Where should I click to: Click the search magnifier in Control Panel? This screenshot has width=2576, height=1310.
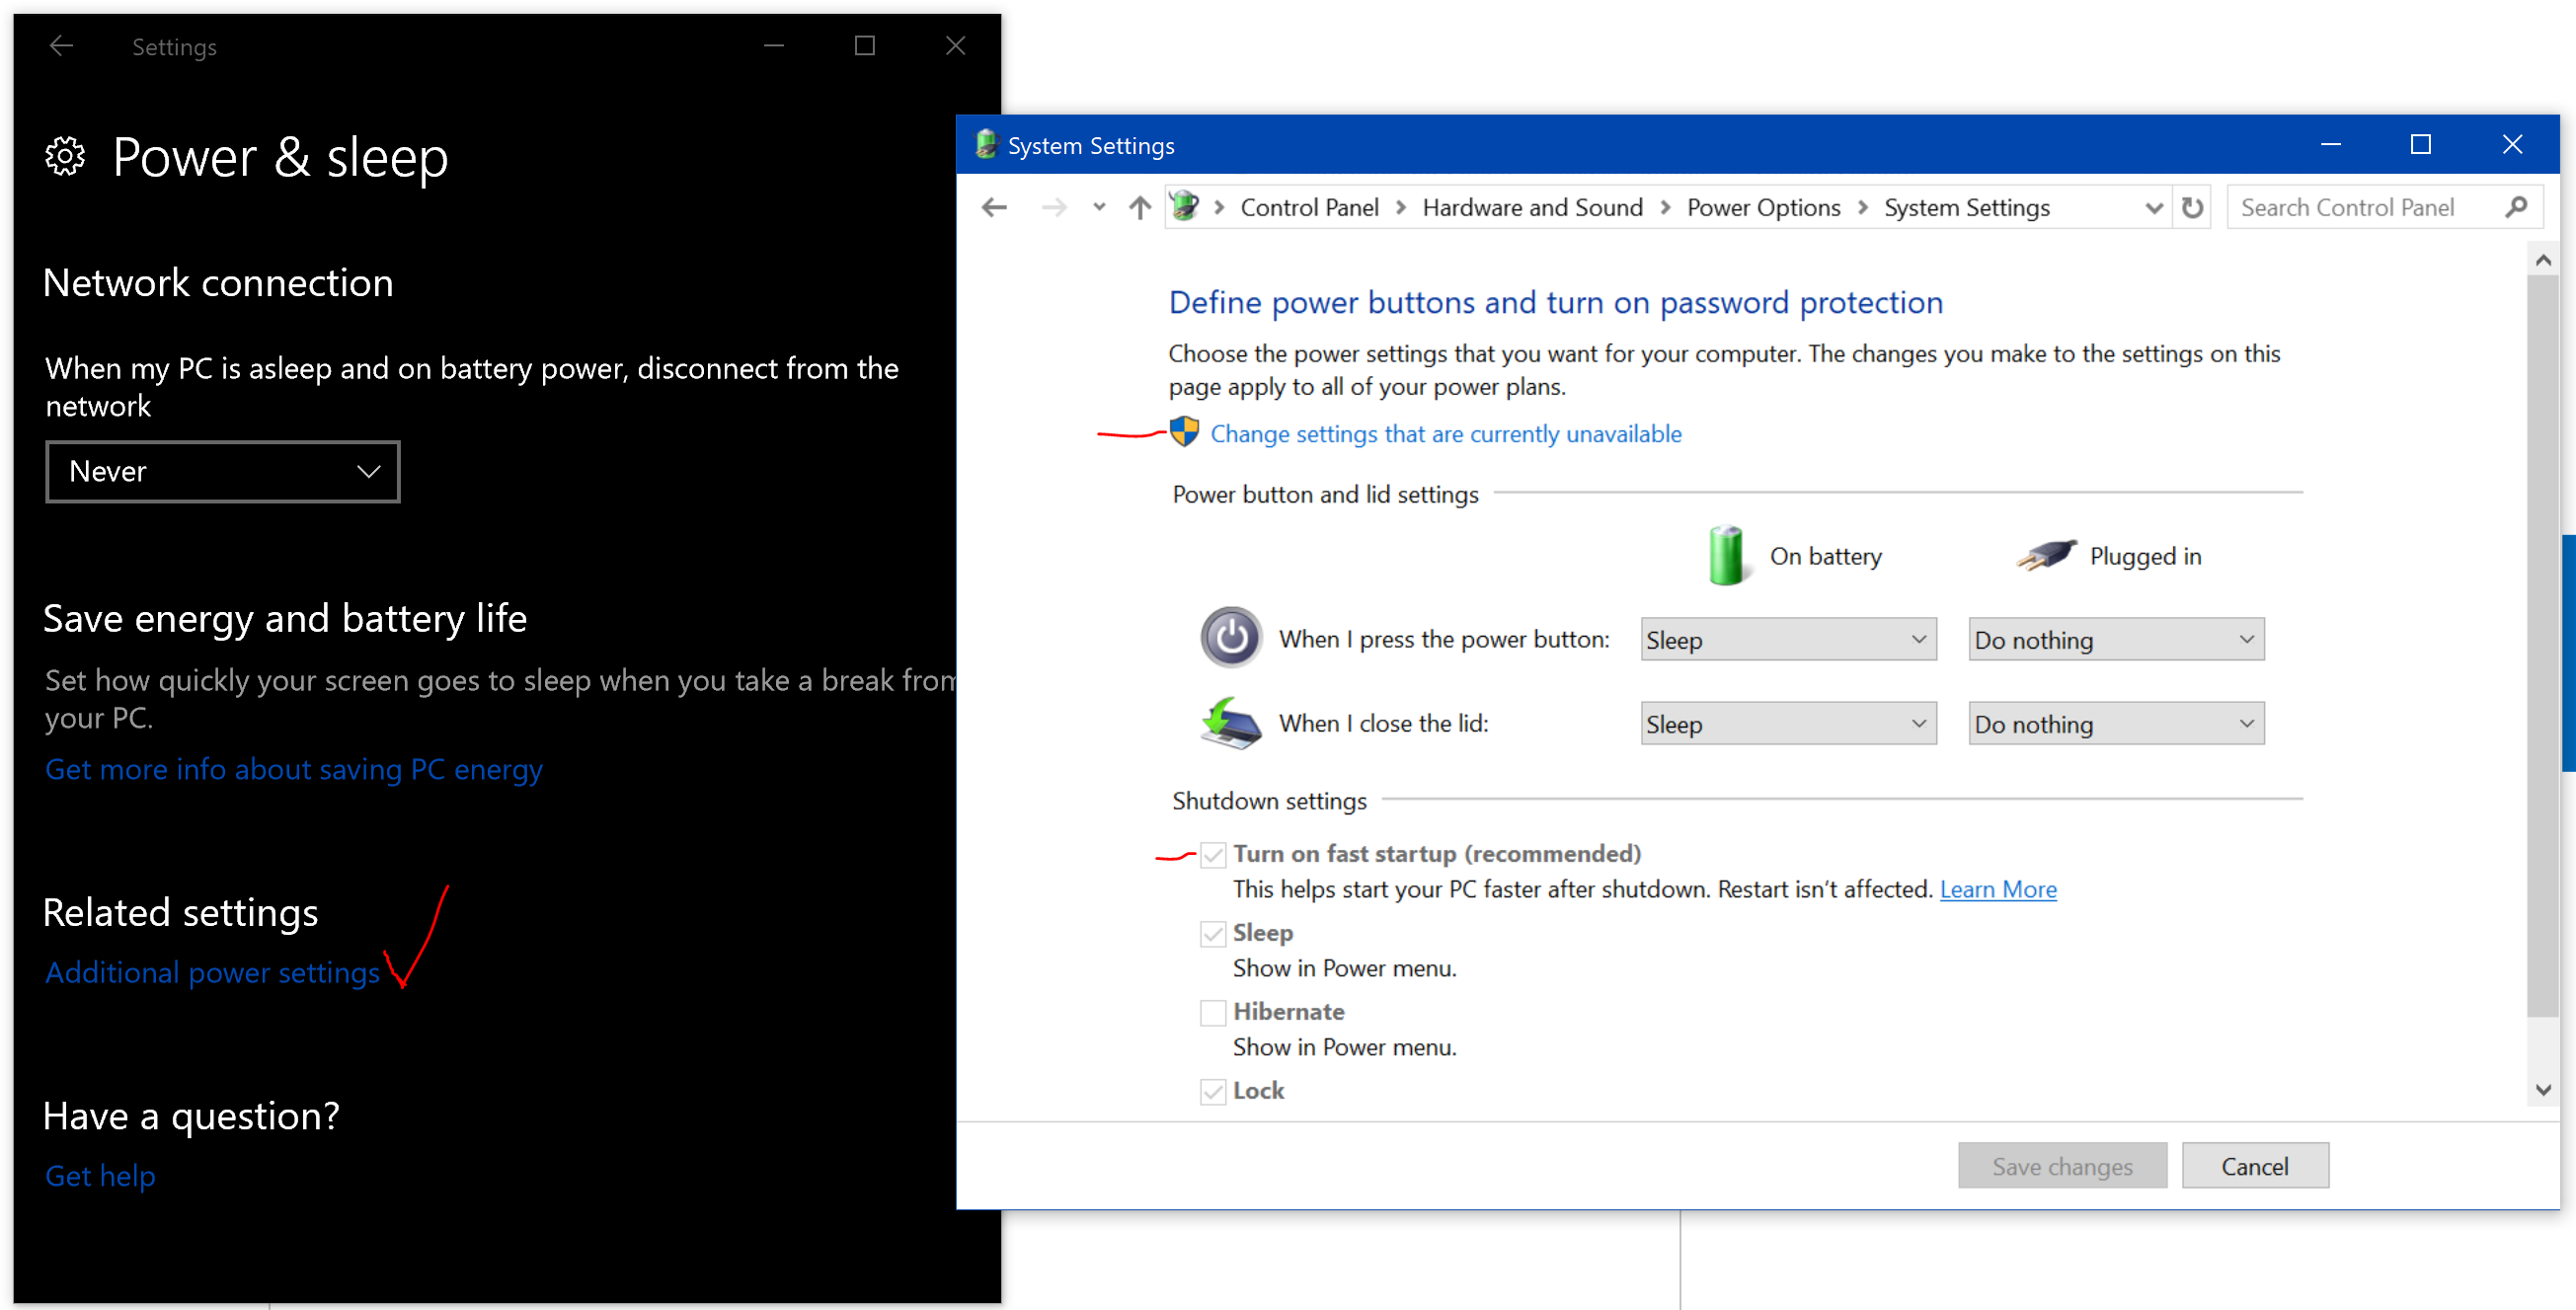tap(2517, 207)
